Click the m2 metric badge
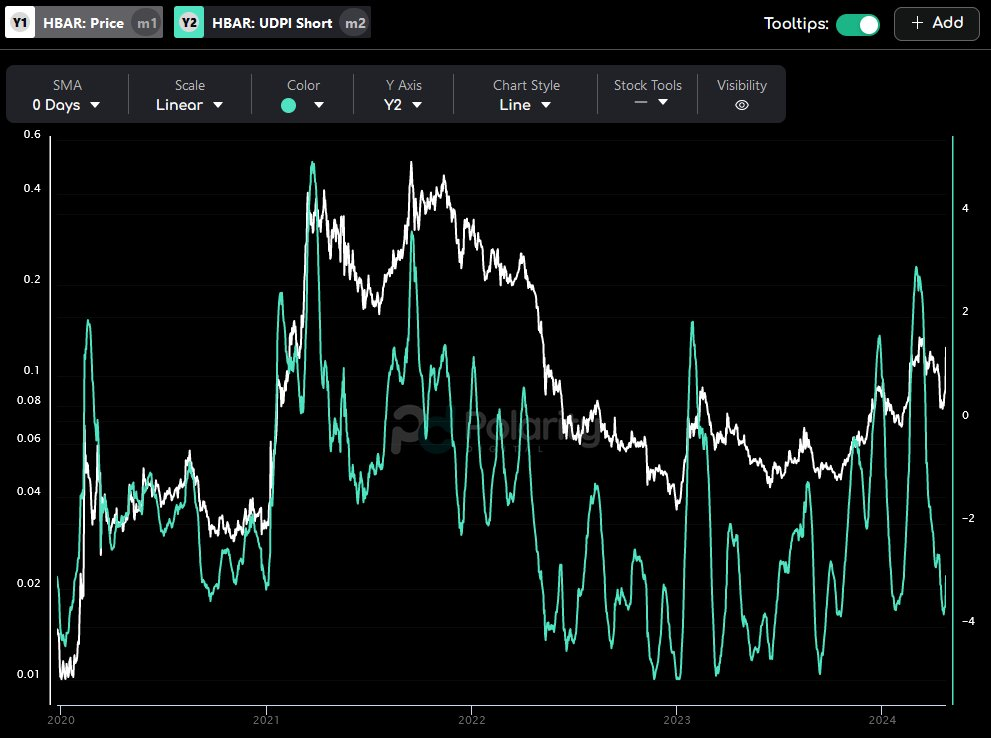The image size is (991, 738). pyautogui.click(x=353, y=23)
